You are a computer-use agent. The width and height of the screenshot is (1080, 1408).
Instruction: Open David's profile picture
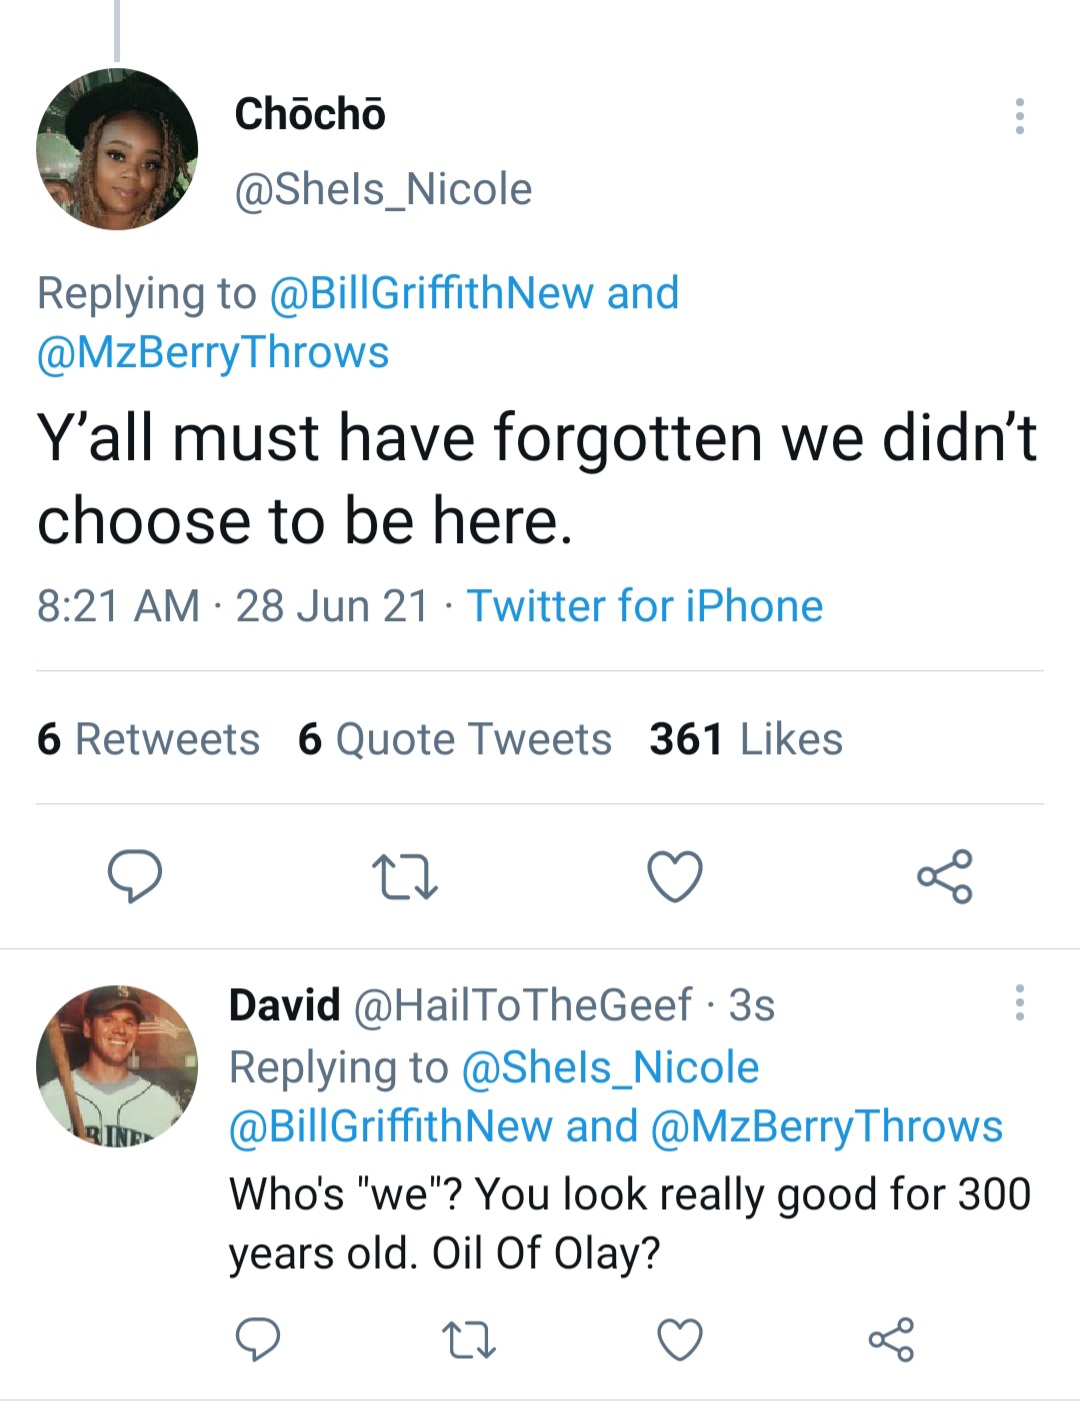click(117, 1065)
